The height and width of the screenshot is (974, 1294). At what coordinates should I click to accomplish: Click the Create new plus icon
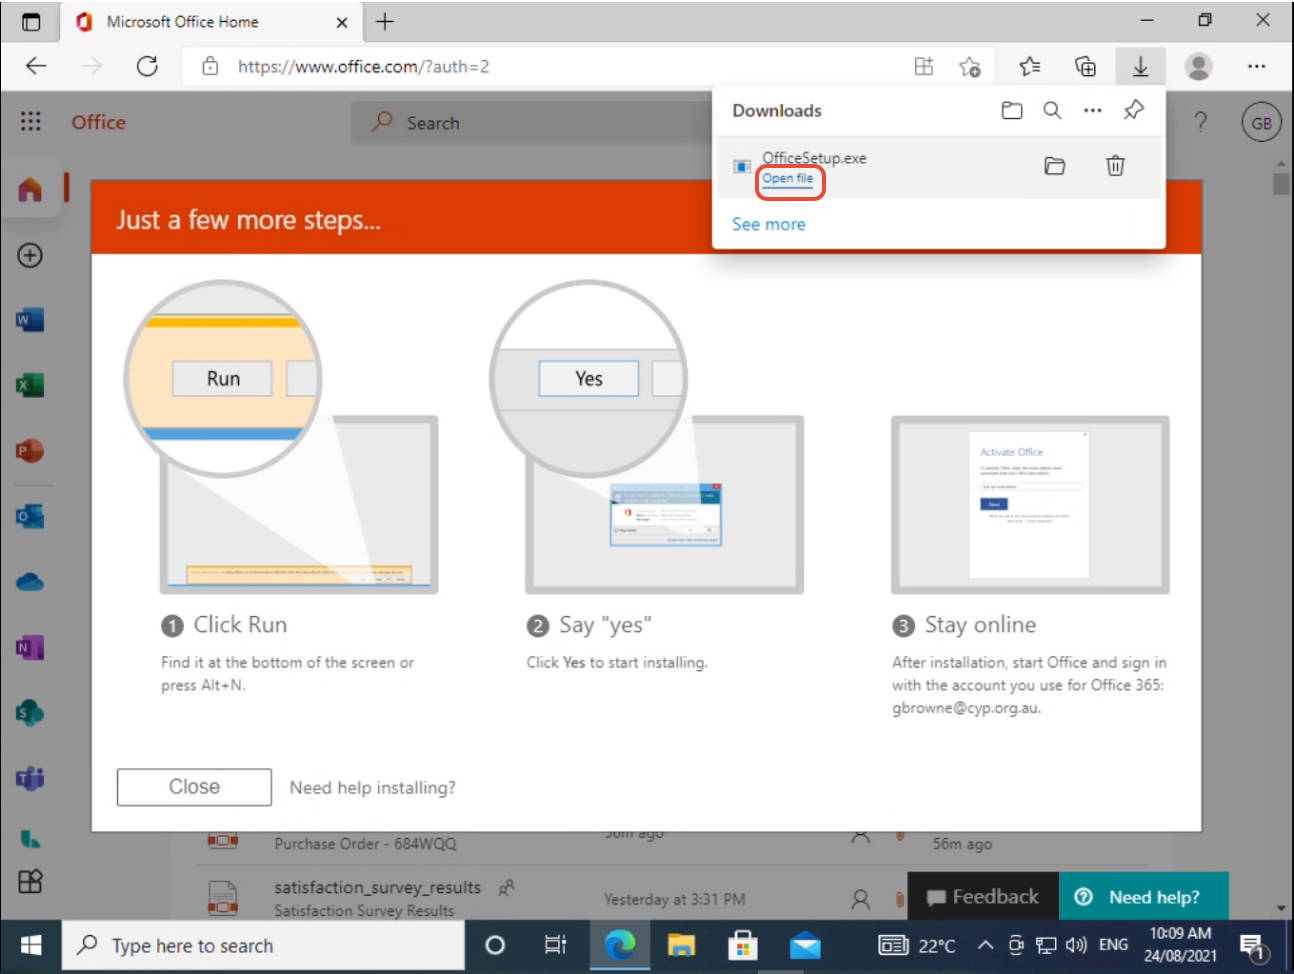[30, 255]
